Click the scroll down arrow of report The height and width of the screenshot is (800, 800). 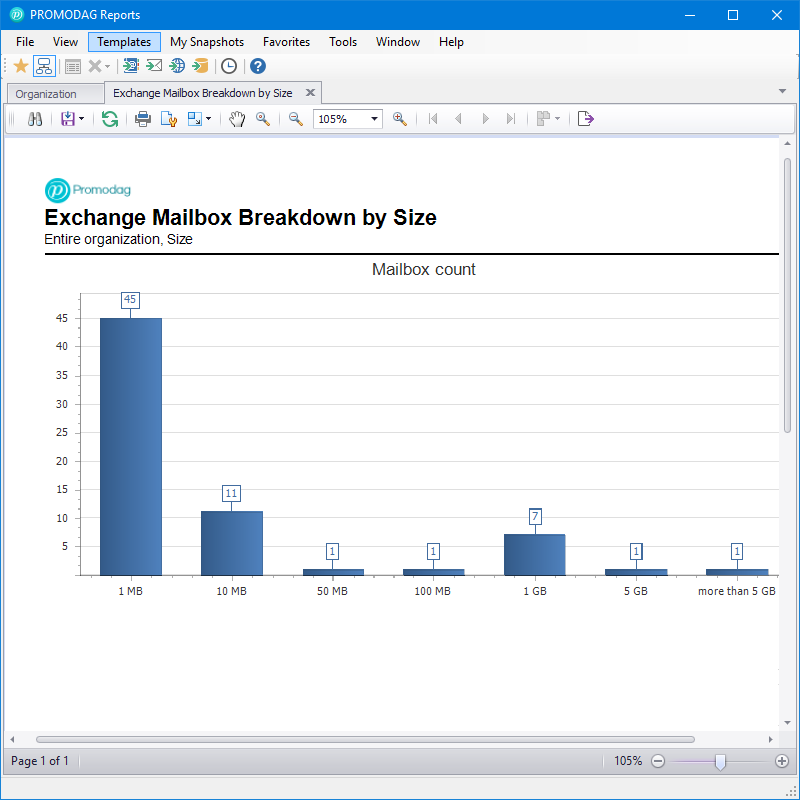click(x=787, y=722)
